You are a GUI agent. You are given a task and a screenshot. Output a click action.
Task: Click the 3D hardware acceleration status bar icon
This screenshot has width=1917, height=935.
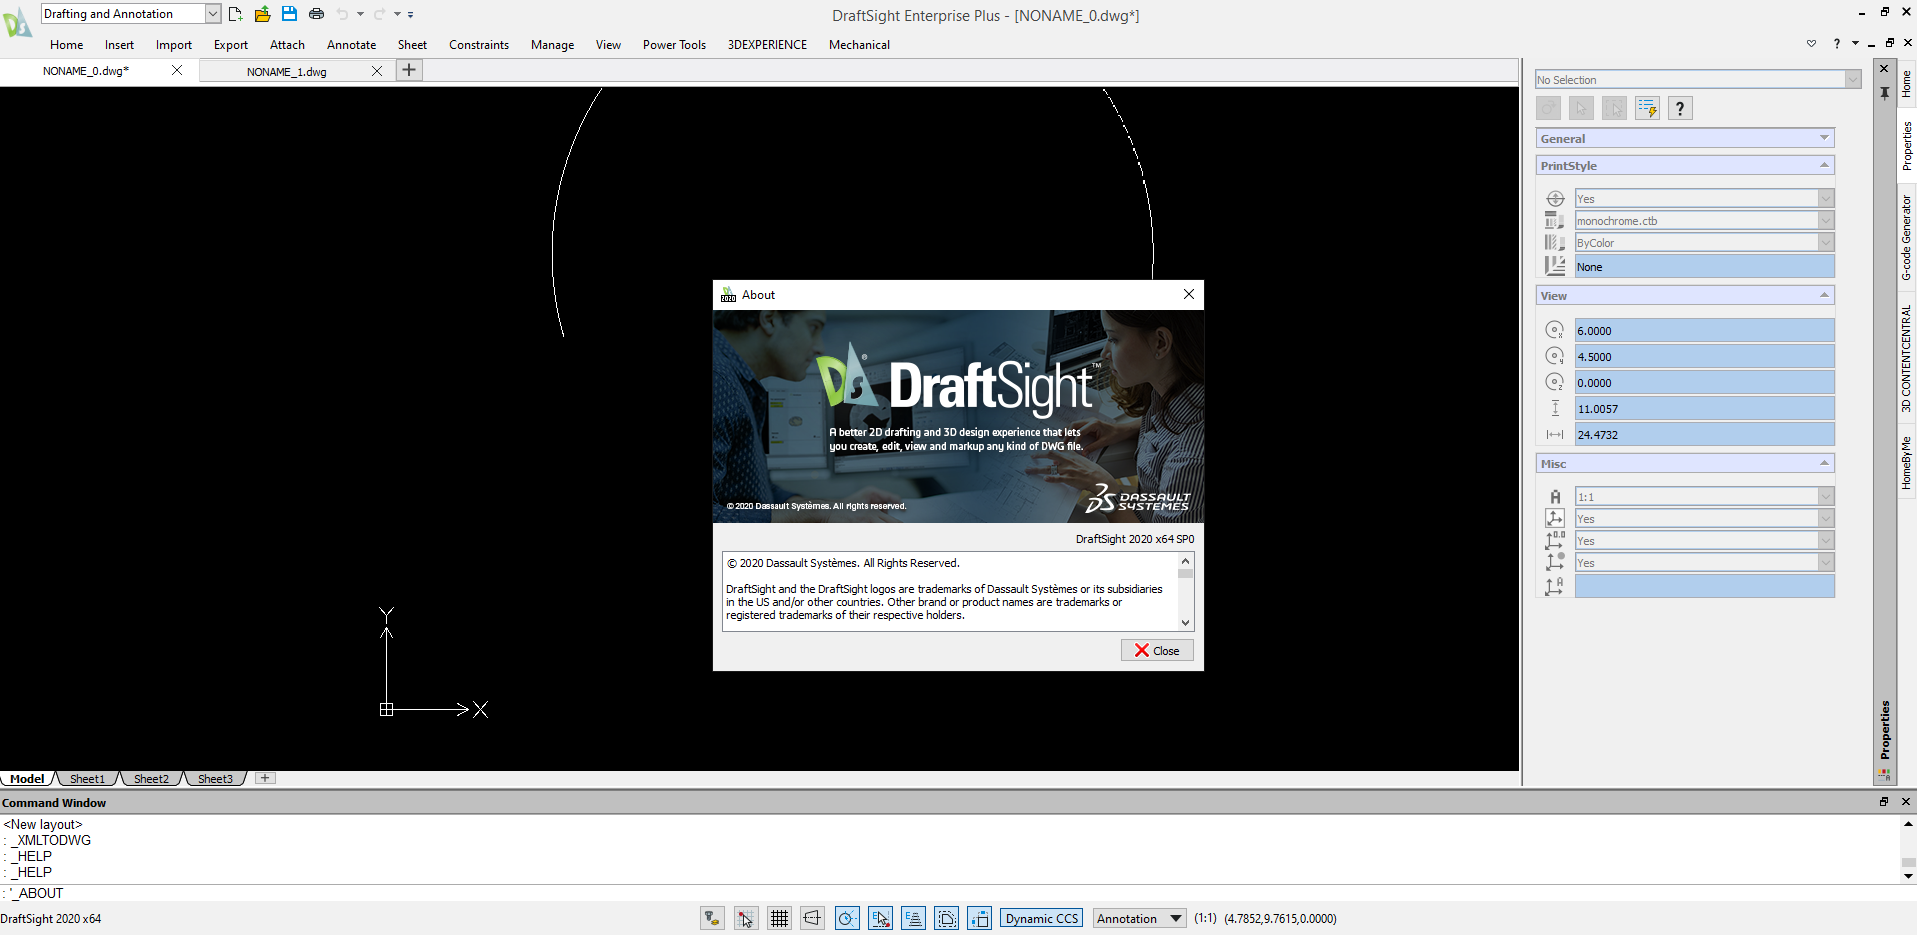pyautogui.click(x=712, y=918)
